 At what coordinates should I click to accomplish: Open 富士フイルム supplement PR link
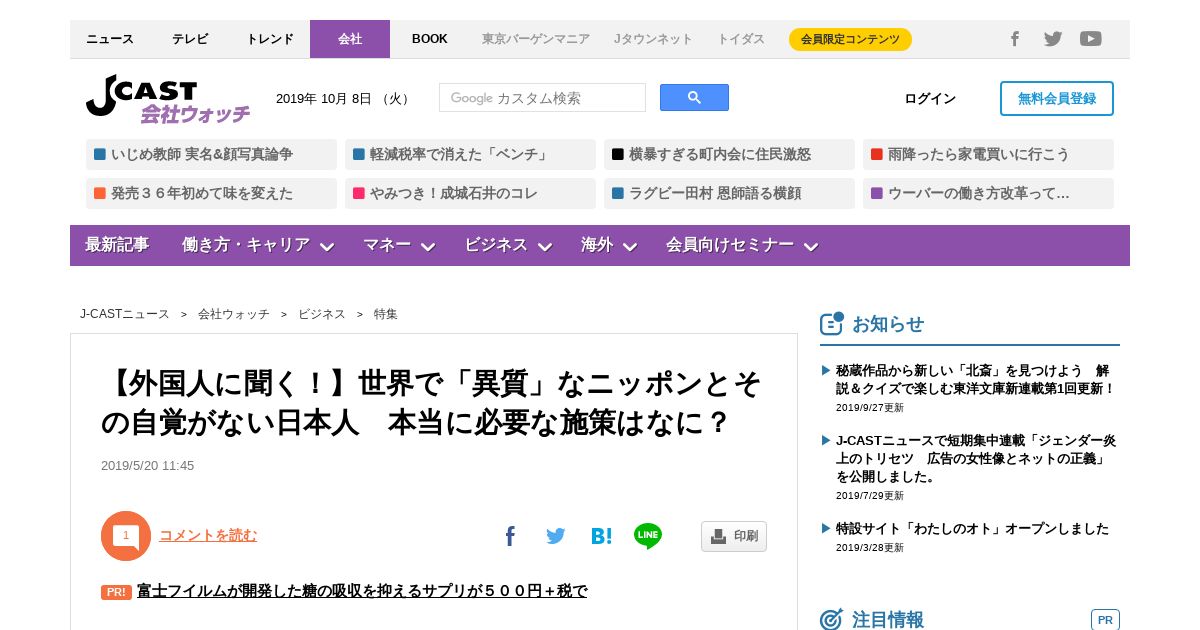click(362, 591)
